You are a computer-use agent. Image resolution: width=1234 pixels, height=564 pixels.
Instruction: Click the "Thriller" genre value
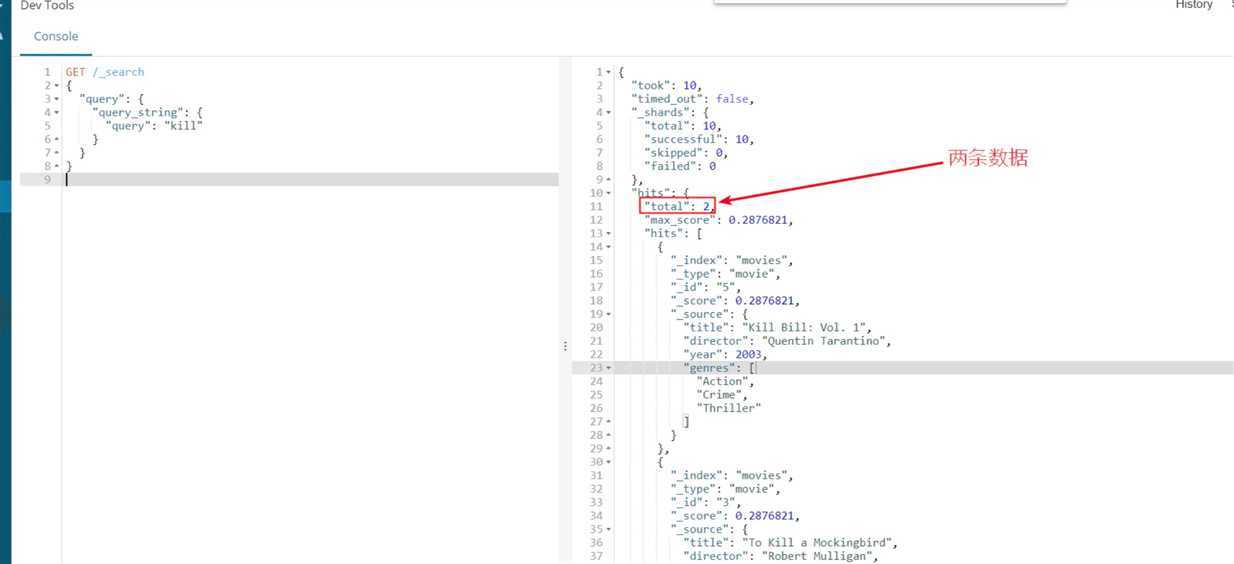point(729,408)
